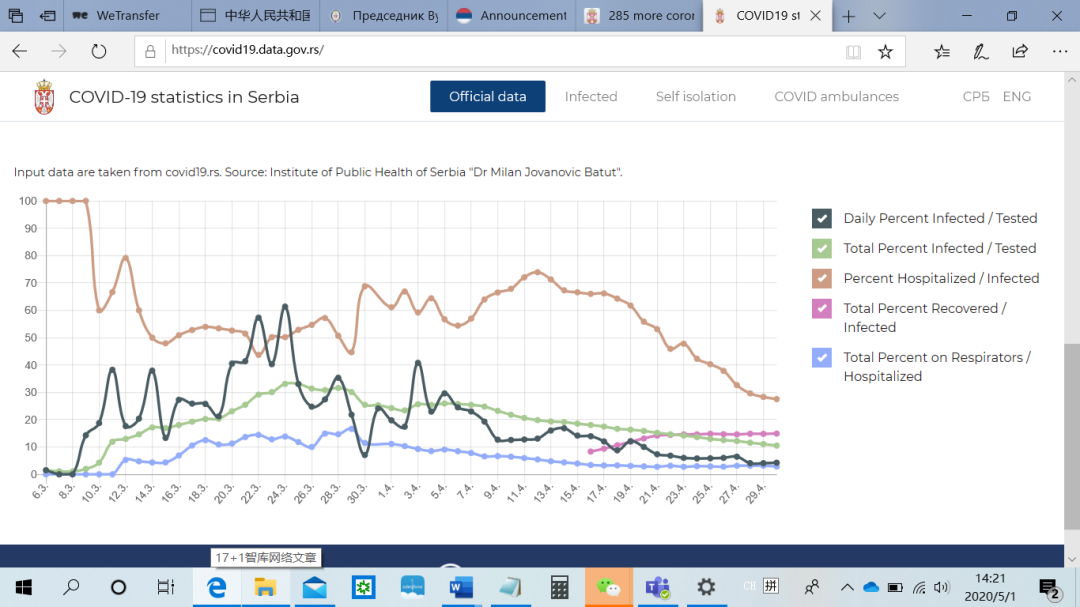Toggle Percent Hospitalized / Infected series
Image resolution: width=1080 pixels, height=607 pixels.
[822, 278]
